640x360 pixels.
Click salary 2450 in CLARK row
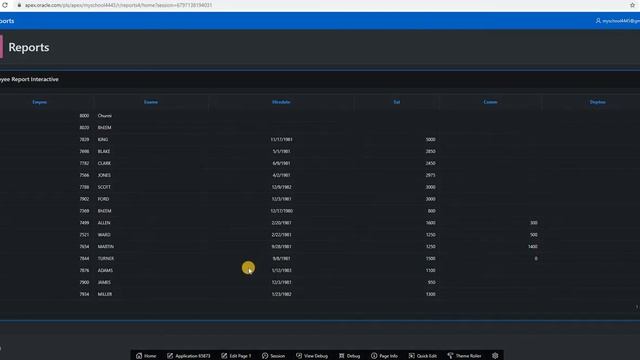pos(430,163)
